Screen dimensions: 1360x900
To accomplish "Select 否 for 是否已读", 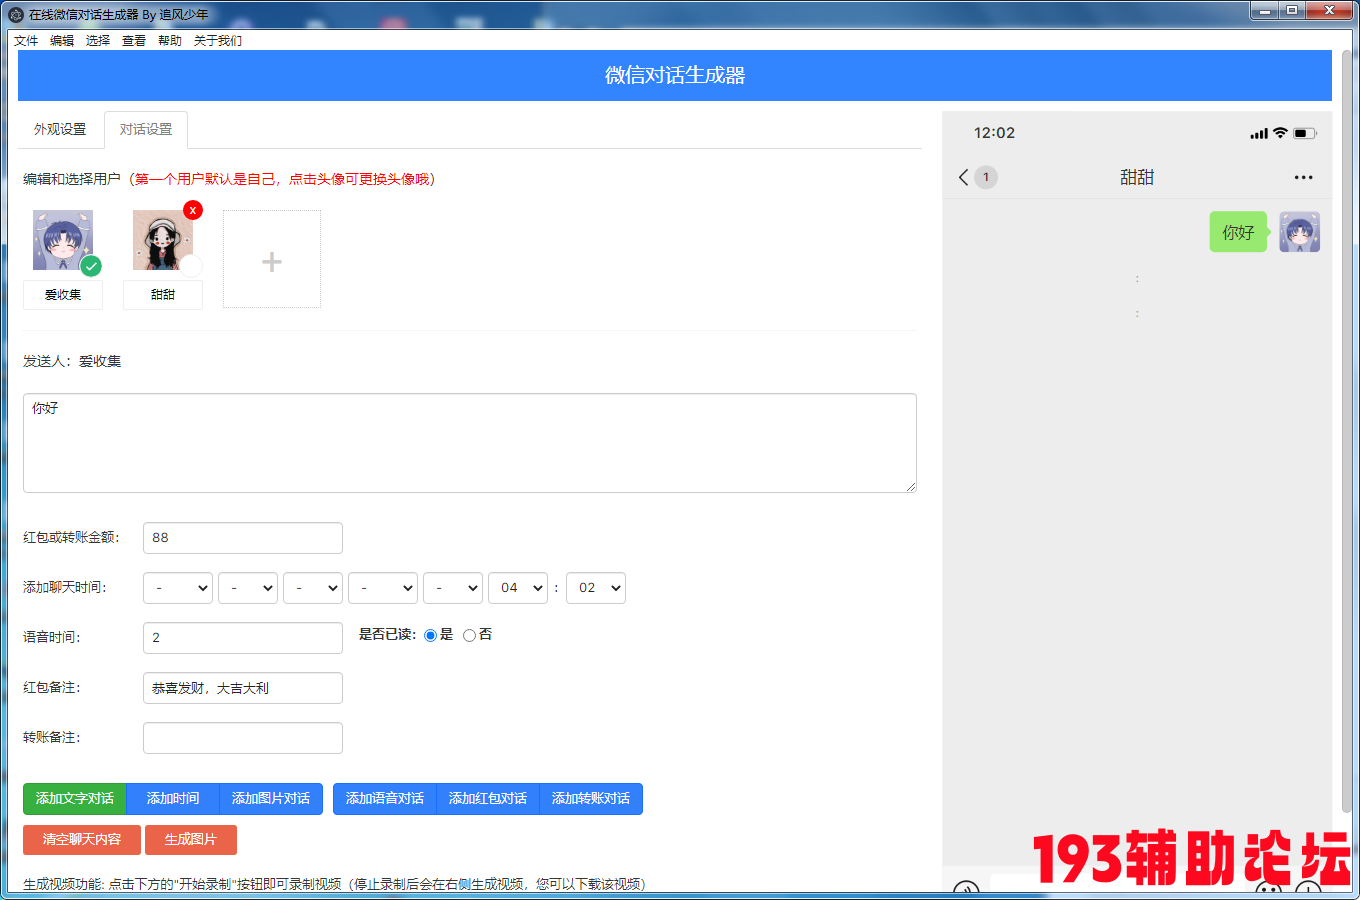I will point(469,635).
